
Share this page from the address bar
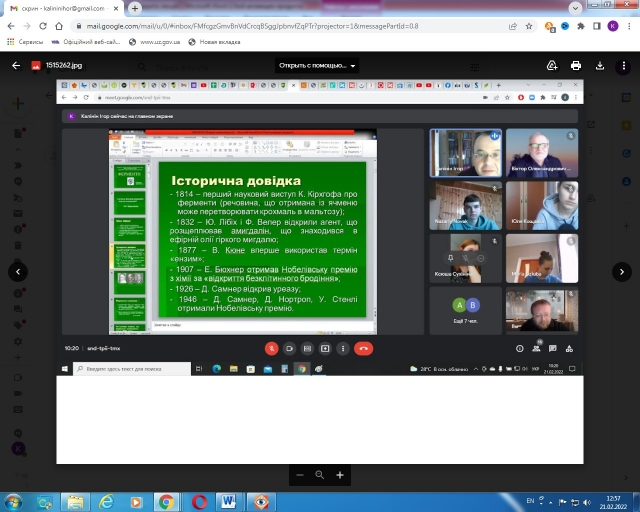tap(513, 26)
